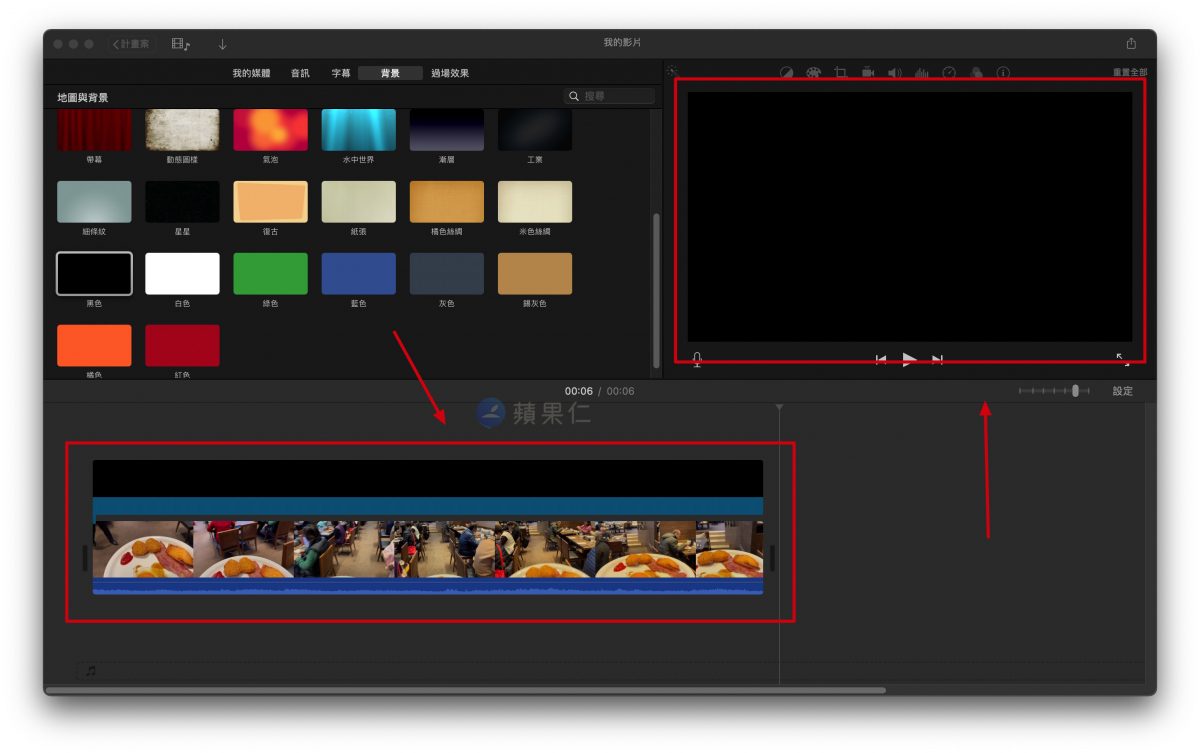The width and height of the screenshot is (1200, 753).
Task: Switch to 音訊 tab
Action: pos(300,73)
